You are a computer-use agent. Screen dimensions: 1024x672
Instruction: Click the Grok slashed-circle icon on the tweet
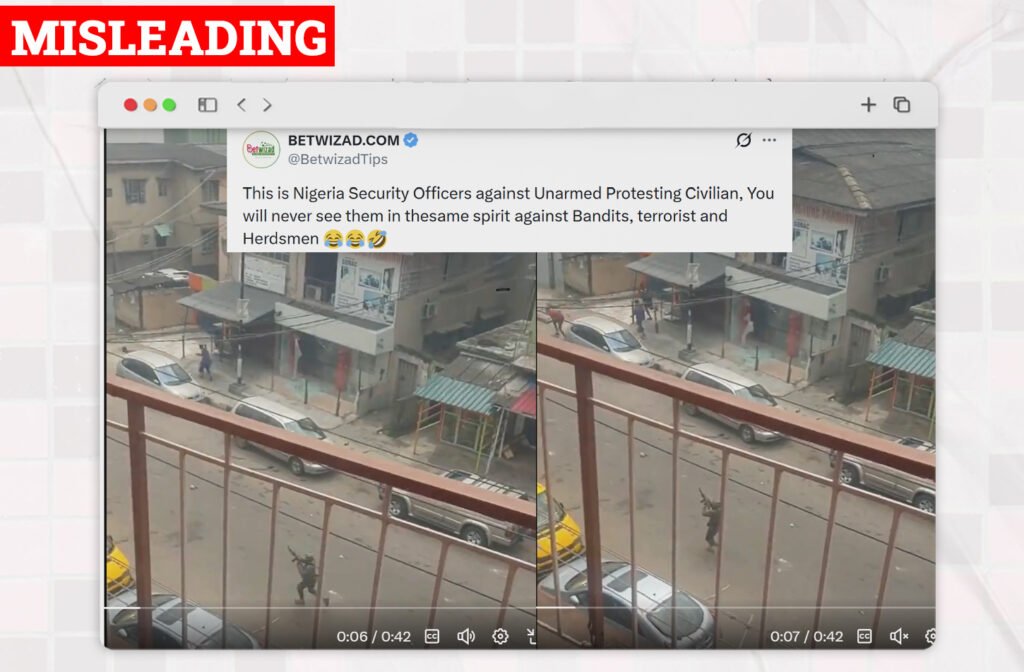[x=743, y=140]
